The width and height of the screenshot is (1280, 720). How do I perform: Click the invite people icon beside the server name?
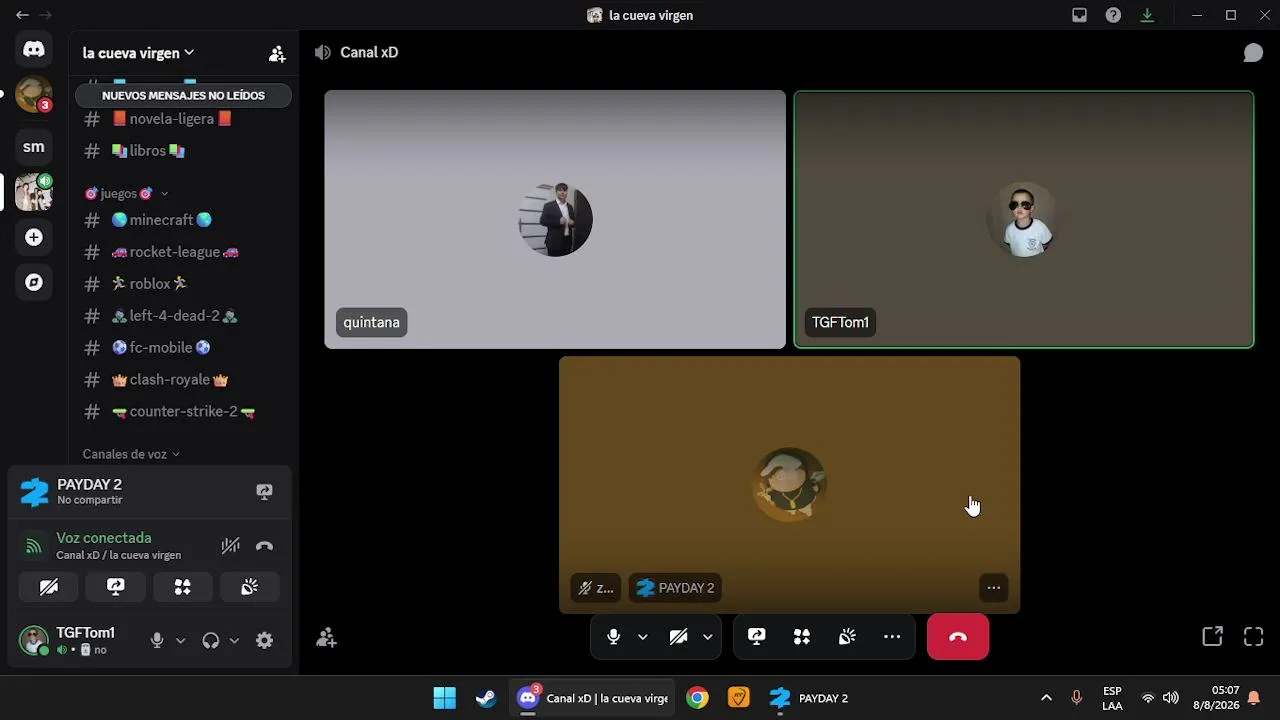coord(277,54)
